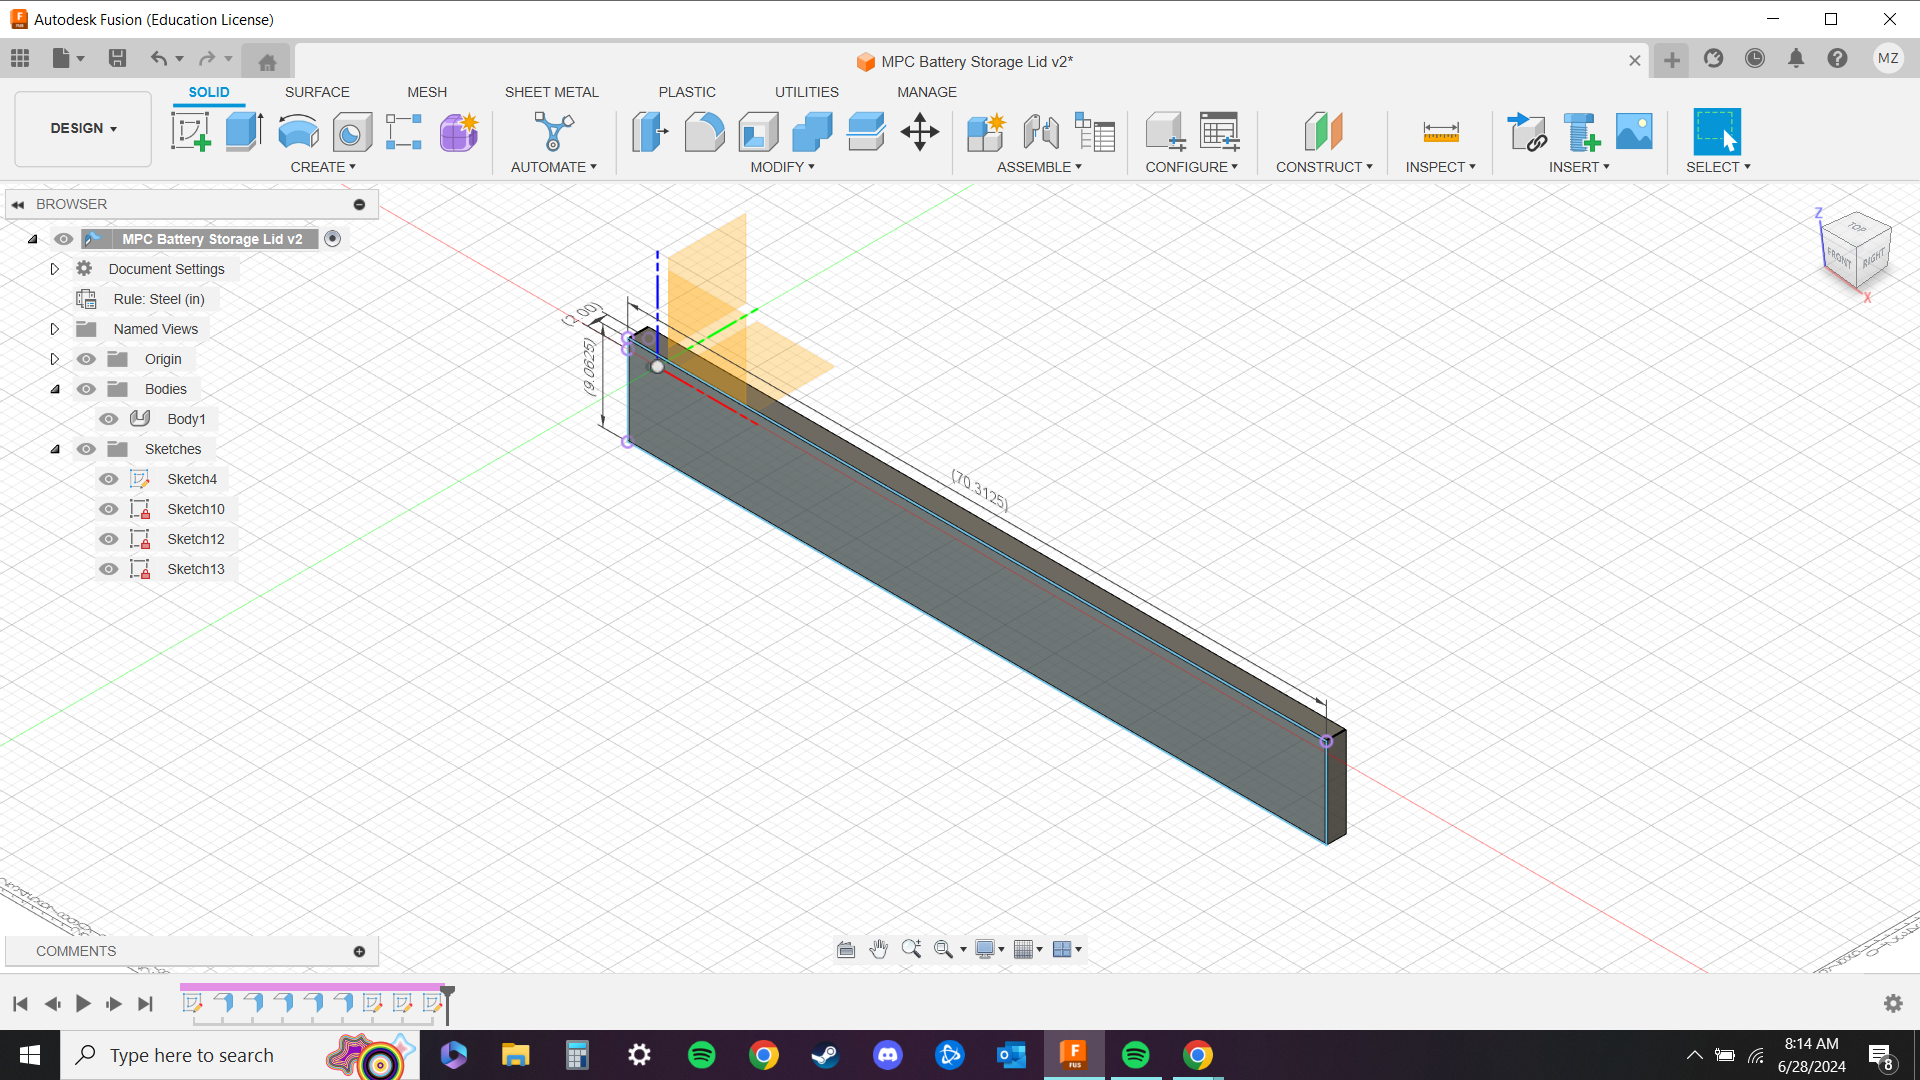Switch to the SURFACE tab
1920x1080 pixels.
(317, 92)
